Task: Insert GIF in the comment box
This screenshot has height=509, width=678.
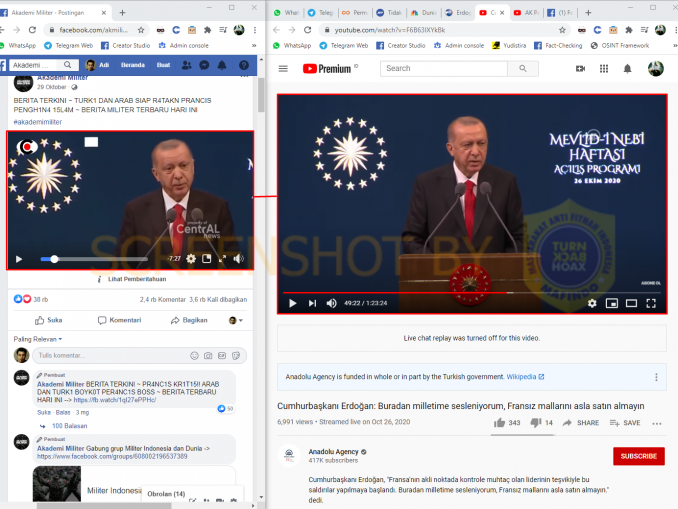Action: [222, 355]
